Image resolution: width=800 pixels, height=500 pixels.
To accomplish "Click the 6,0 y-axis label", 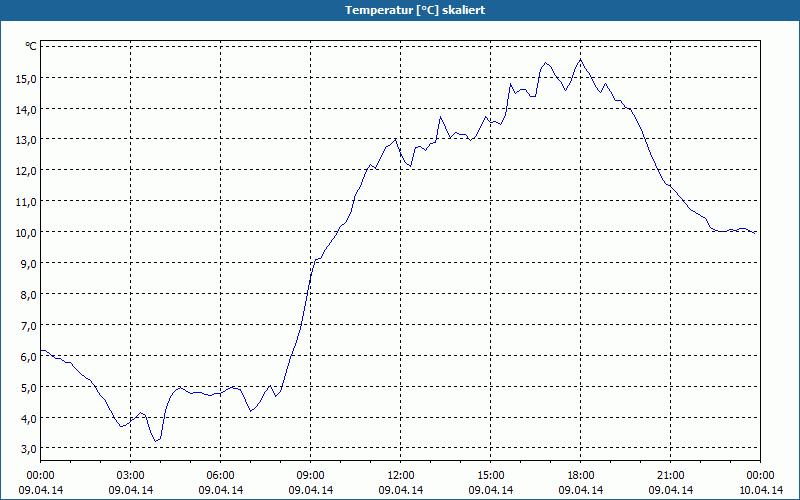I will [x=30, y=356].
